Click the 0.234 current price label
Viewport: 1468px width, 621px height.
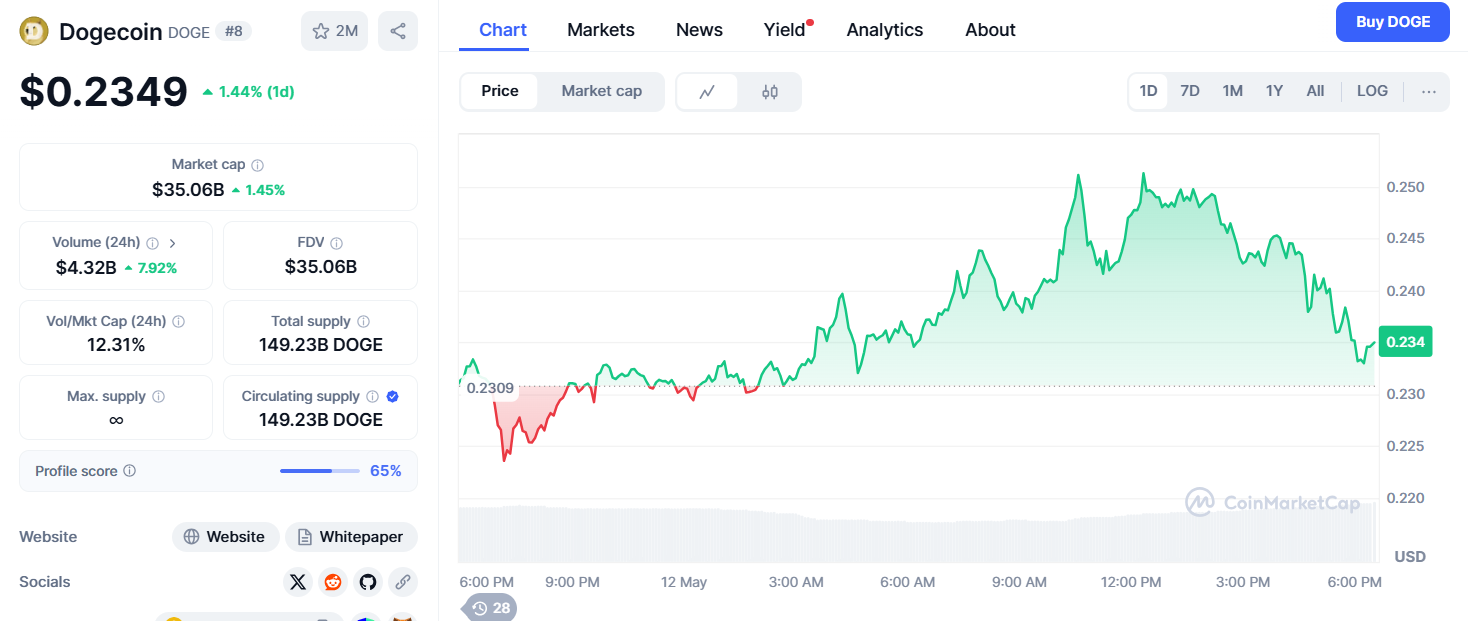click(x=1405, y=342)
